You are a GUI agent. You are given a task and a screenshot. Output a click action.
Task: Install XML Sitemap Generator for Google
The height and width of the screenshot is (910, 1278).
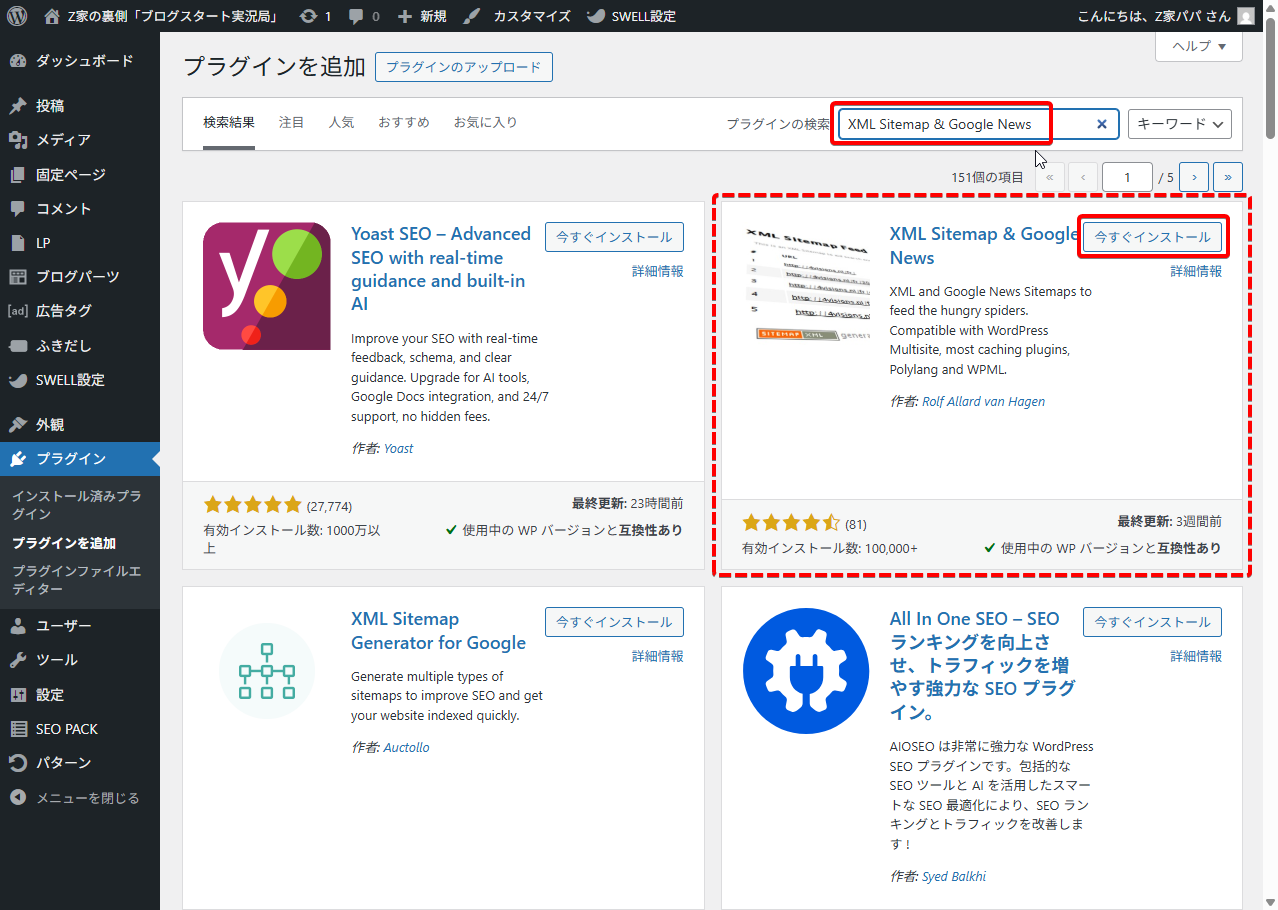[x=614, y=622]
